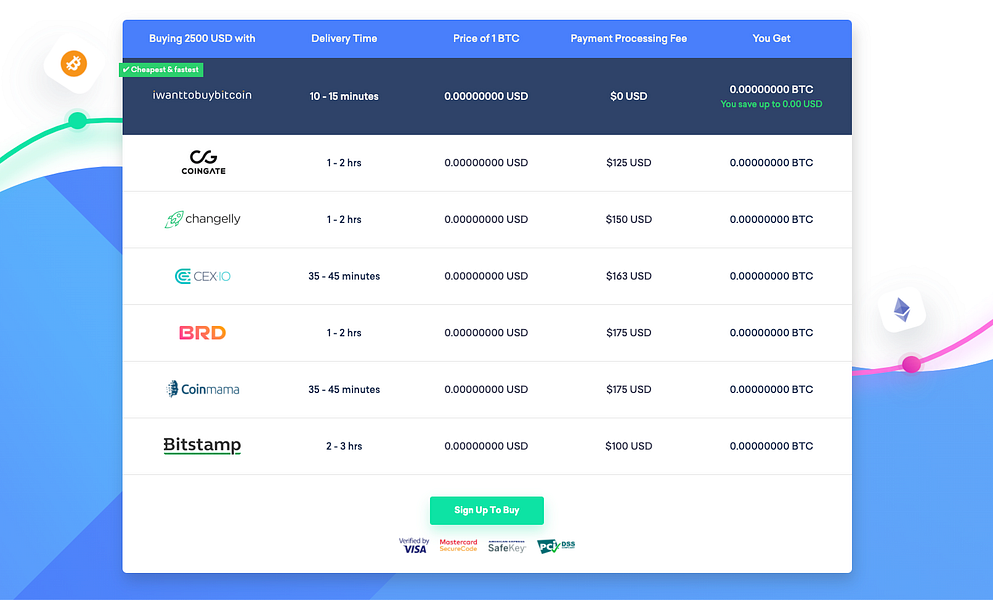This screenshot has width=993, height=600.
Task: Click the Changelly rocket logo
Action: 203,219
